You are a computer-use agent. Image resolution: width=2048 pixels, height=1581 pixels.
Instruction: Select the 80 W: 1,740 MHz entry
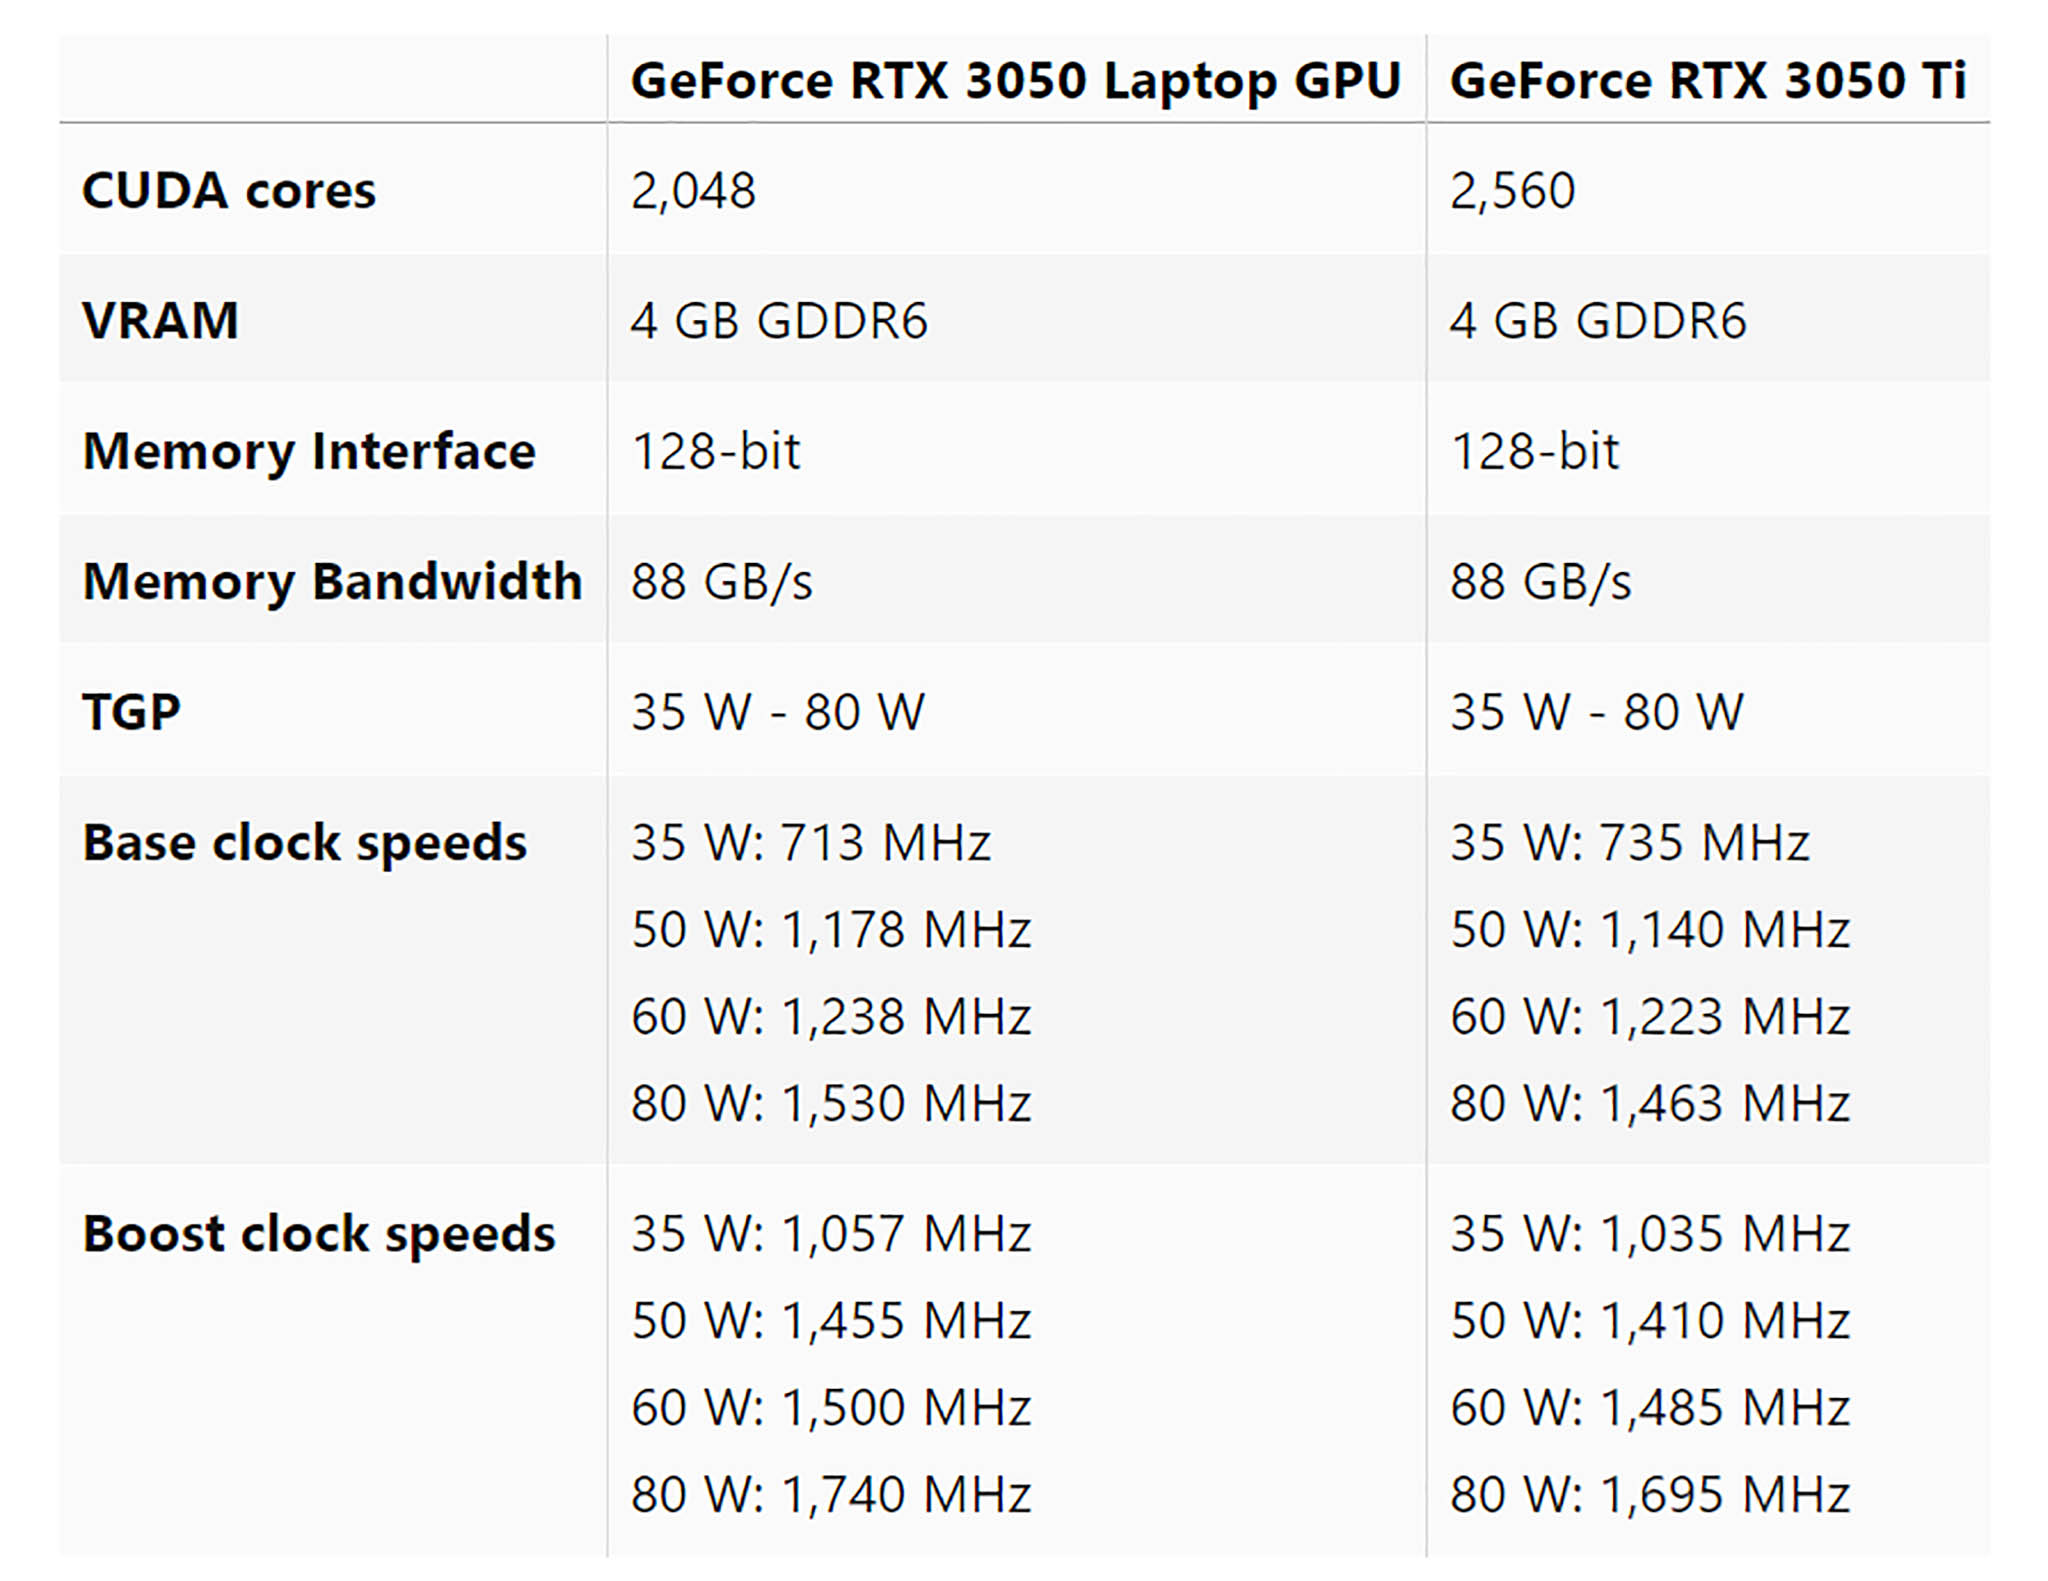[x=831, y=1494]
